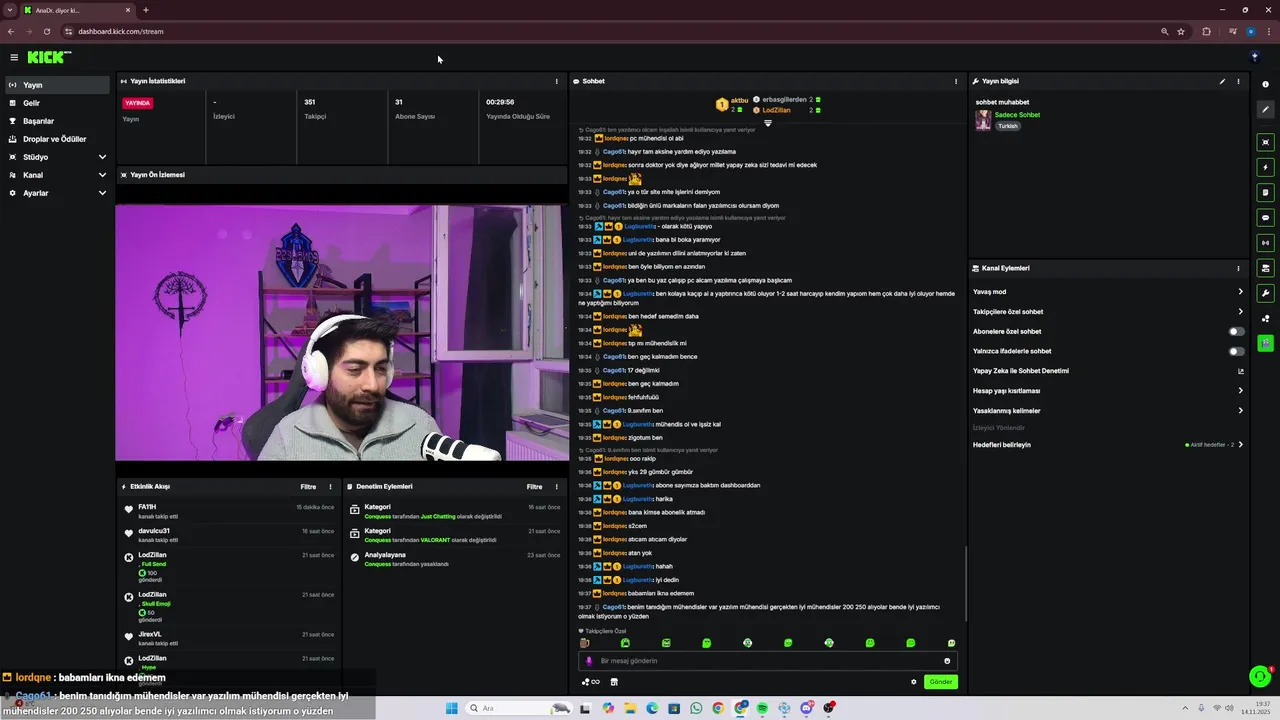Viewport: 1280px width, 720px height.
Task: Open Droplar ve Ödüller in sidebar
Action: click(56, 139)
